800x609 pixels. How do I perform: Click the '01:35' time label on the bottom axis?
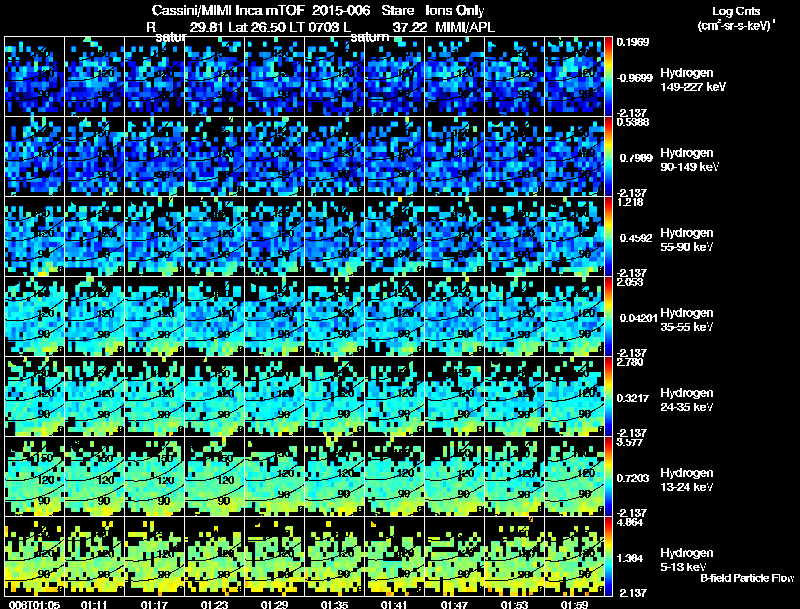tap(334, 605)
